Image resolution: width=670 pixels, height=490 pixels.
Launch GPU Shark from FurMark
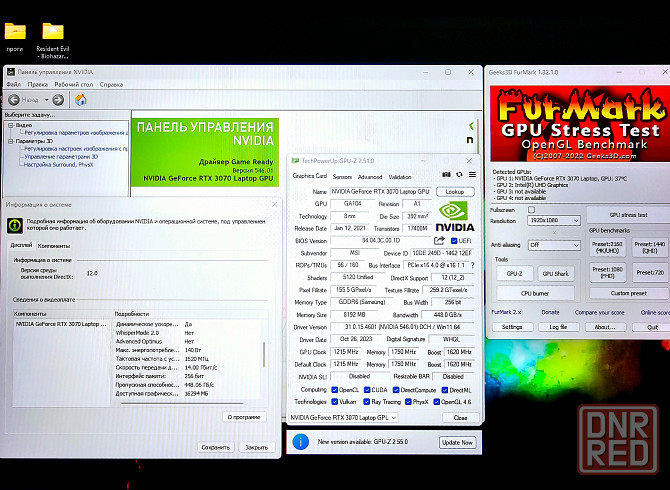[555, 273]
